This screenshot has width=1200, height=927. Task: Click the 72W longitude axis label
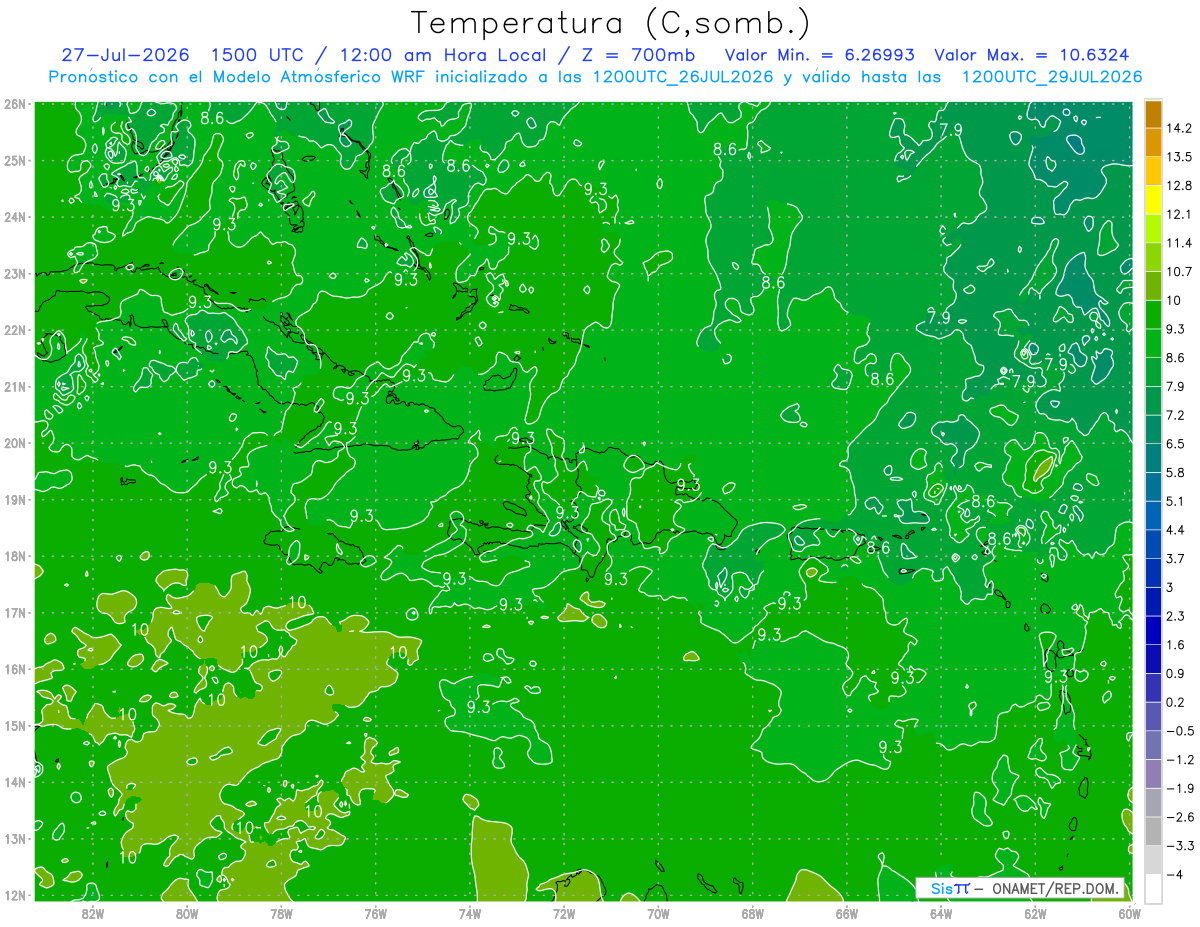click(x=564, y=913)
